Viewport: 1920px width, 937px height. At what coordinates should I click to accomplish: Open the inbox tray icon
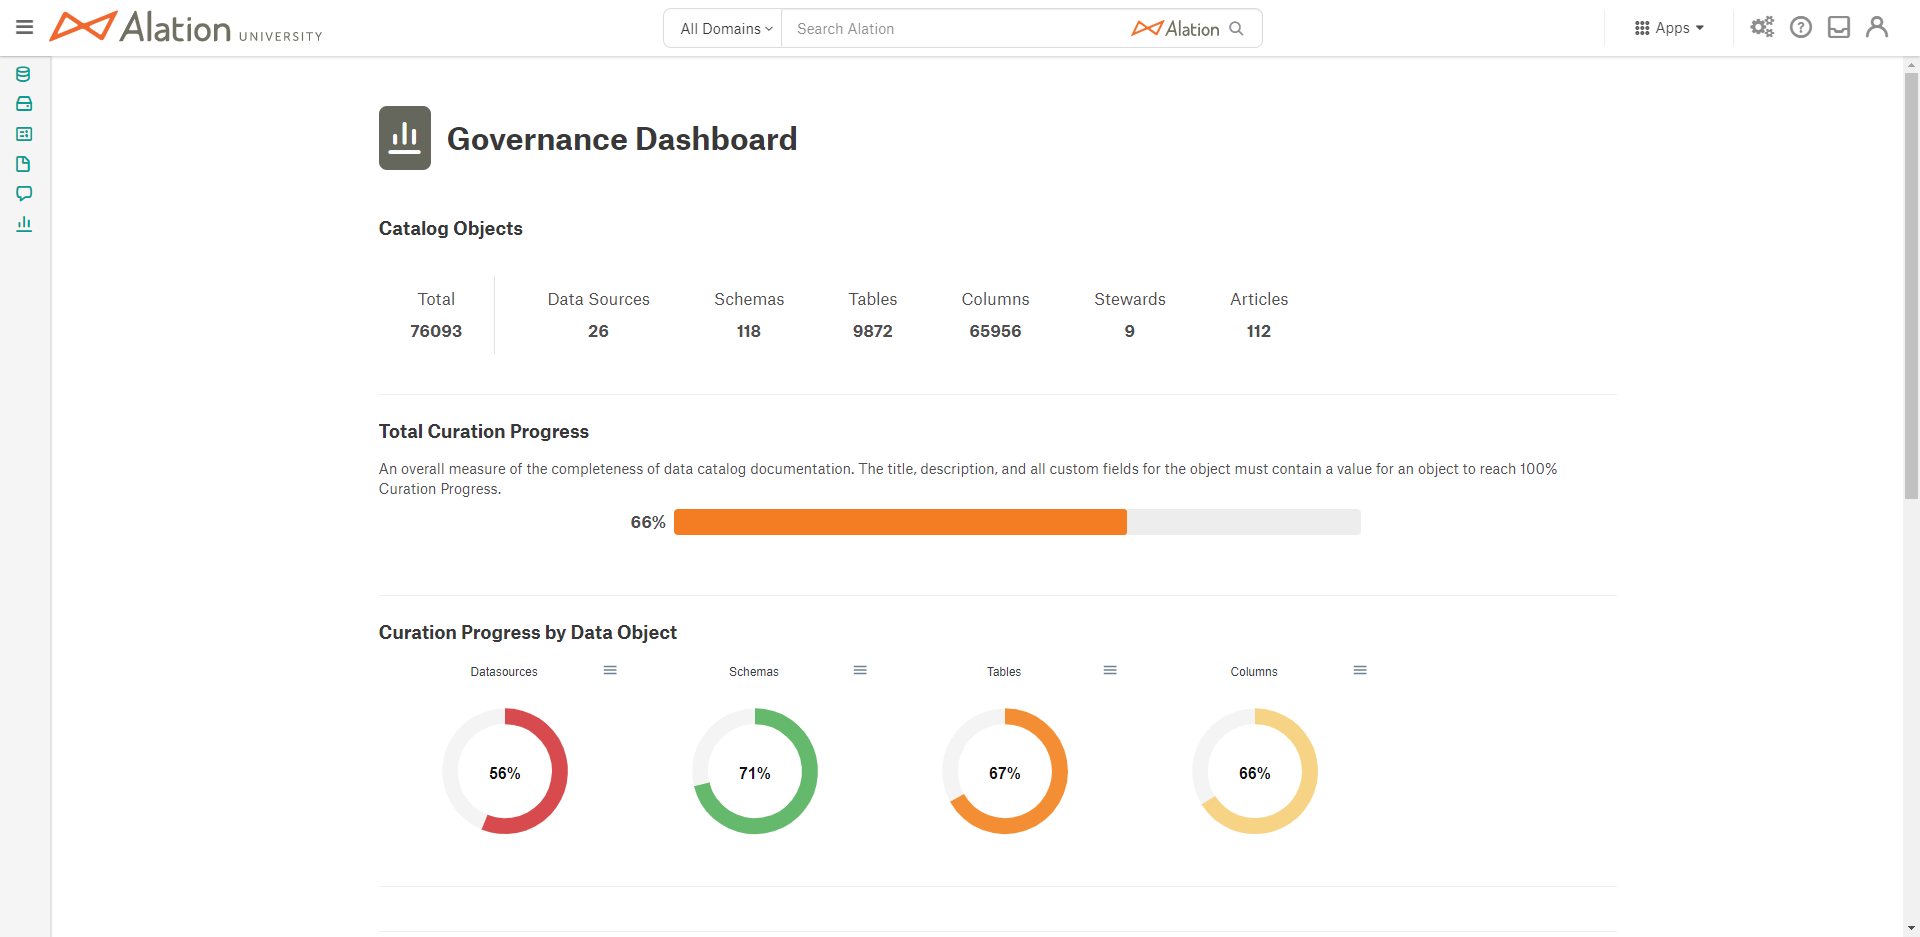(x=1839, y=27)
